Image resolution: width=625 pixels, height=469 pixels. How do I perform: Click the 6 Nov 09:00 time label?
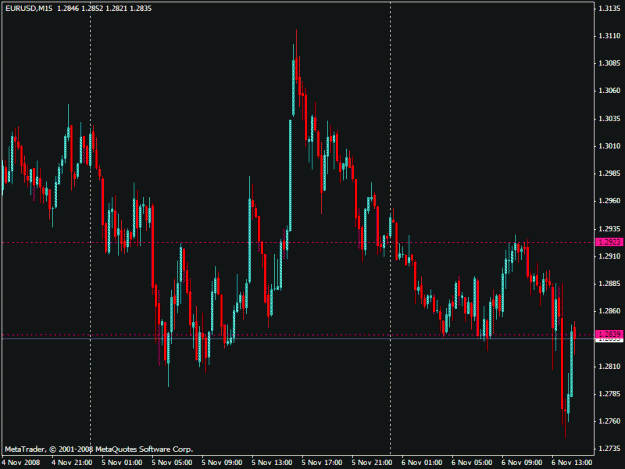[x=522, y=463]
